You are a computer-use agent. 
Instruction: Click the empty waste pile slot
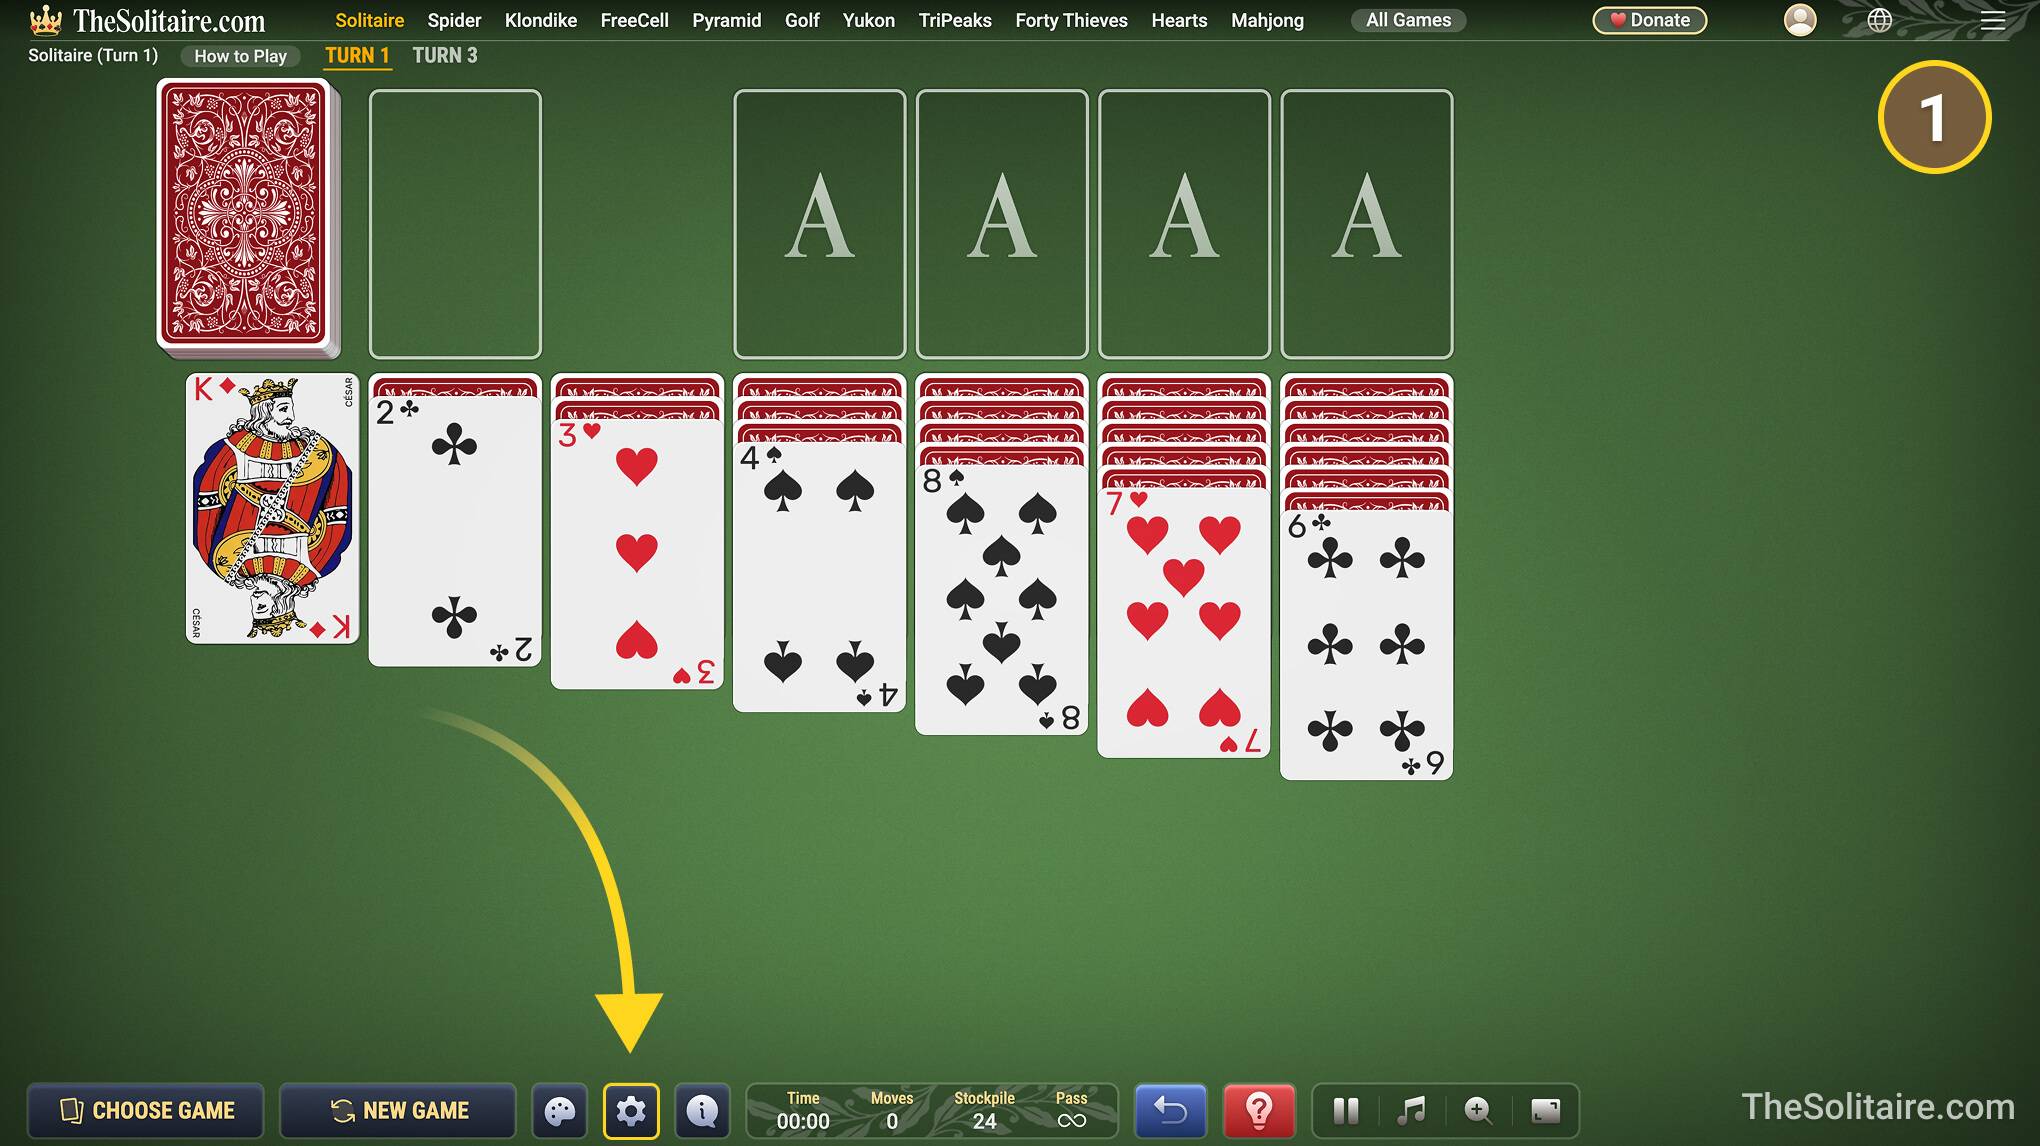coord(455,224)
